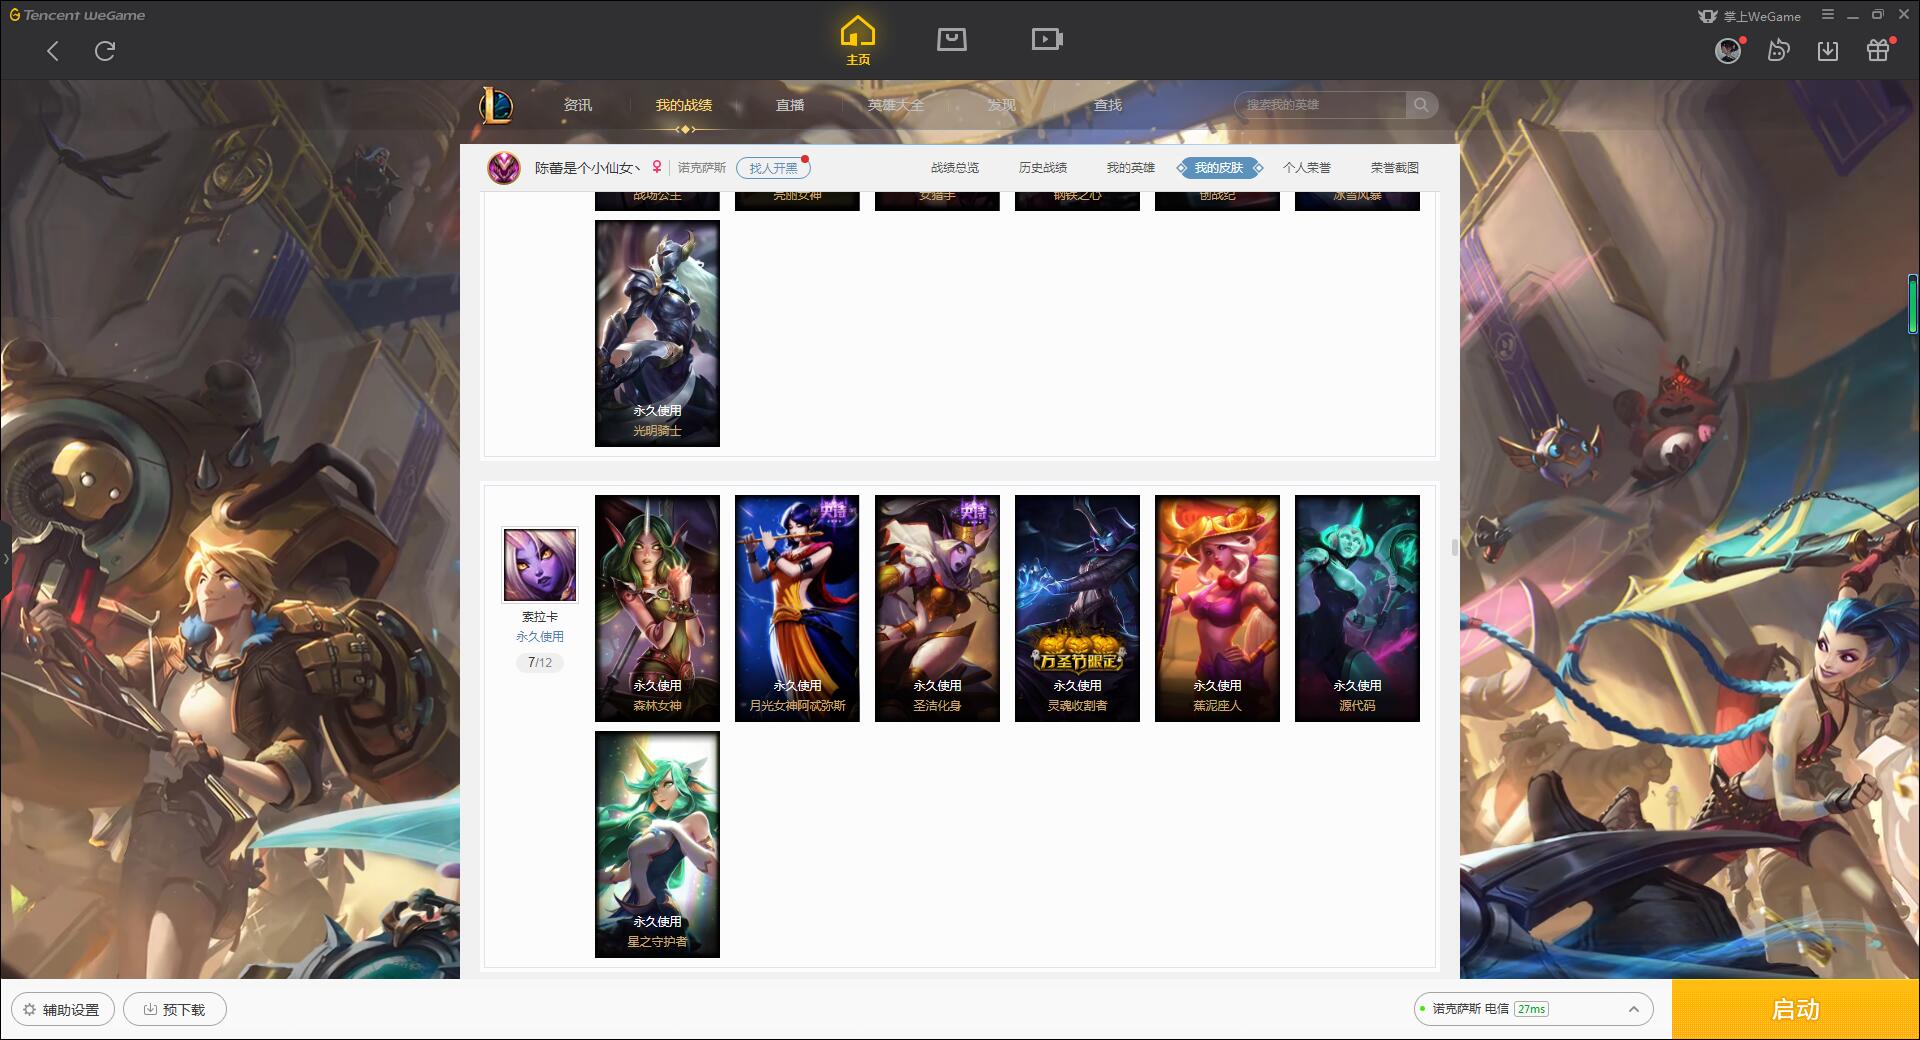This screenshot has height=1040, width=1920.
Task: Open the 灵魂收割者 skin card
Action: pyautogui.click(x=1077, y=608)
